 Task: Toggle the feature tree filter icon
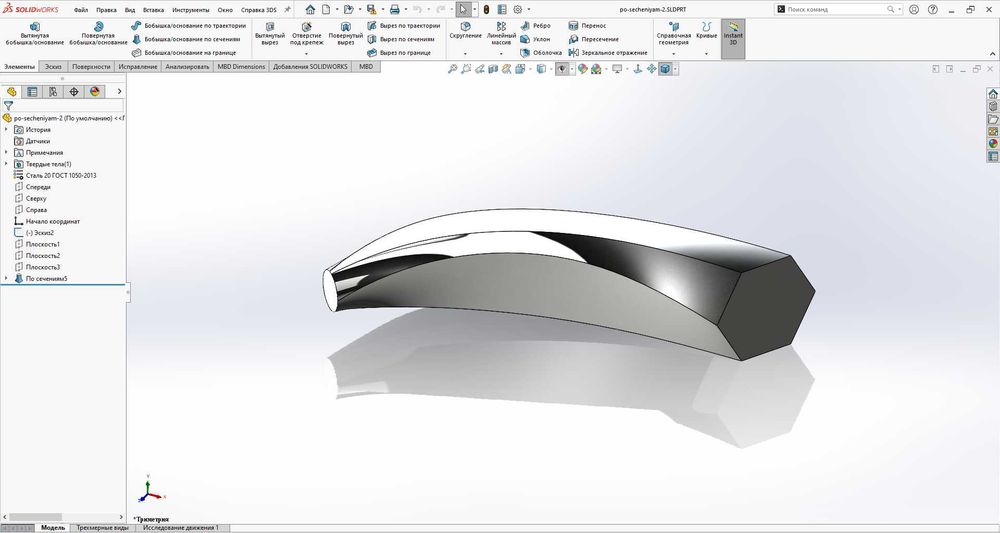coord(9,105)
